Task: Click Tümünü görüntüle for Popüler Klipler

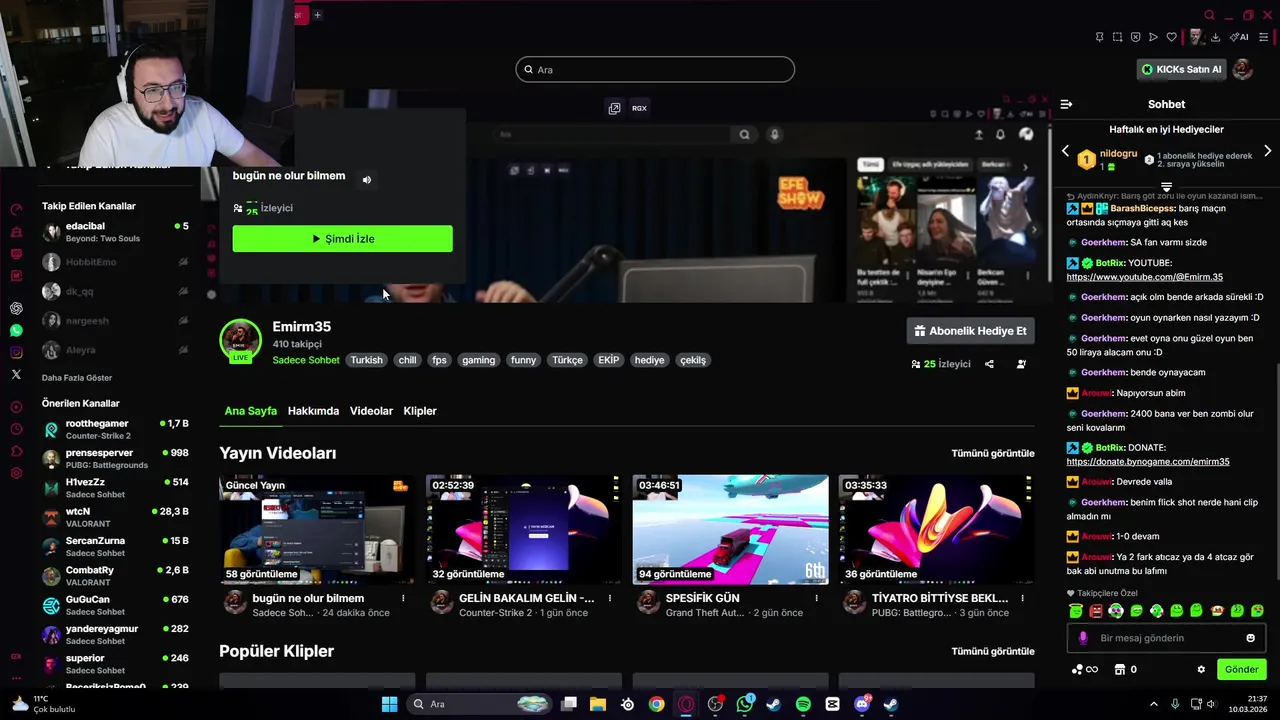Action: (x=993, y=651)
